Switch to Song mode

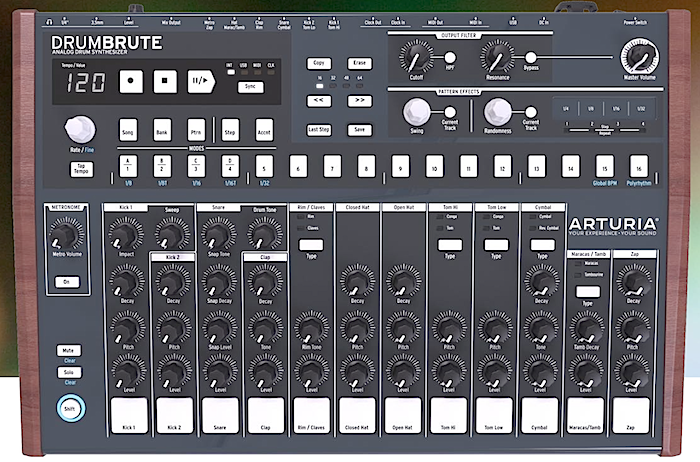tap(128, 131)
